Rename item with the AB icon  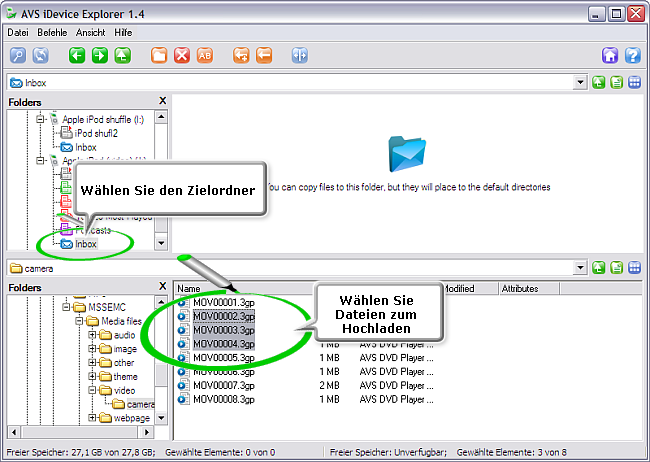coord(205,55)
